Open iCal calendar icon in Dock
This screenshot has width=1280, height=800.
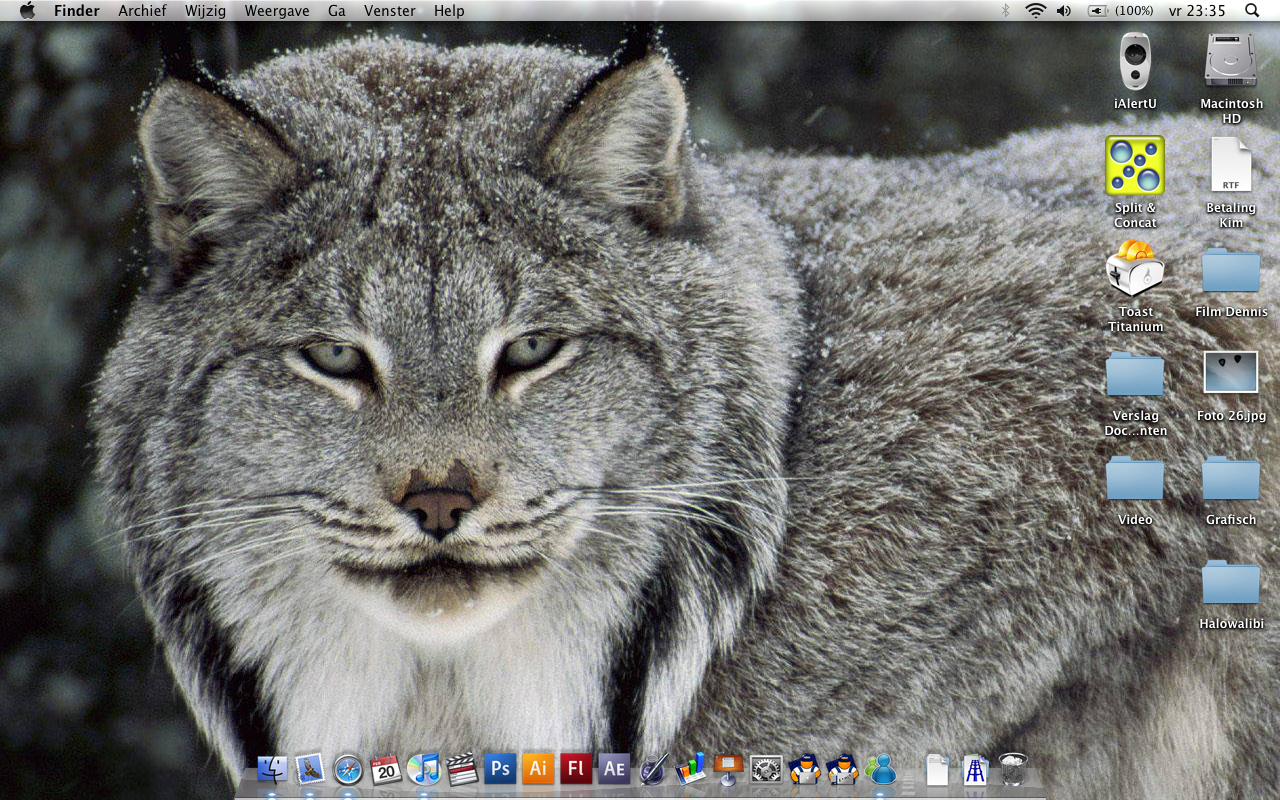(386, 769)
